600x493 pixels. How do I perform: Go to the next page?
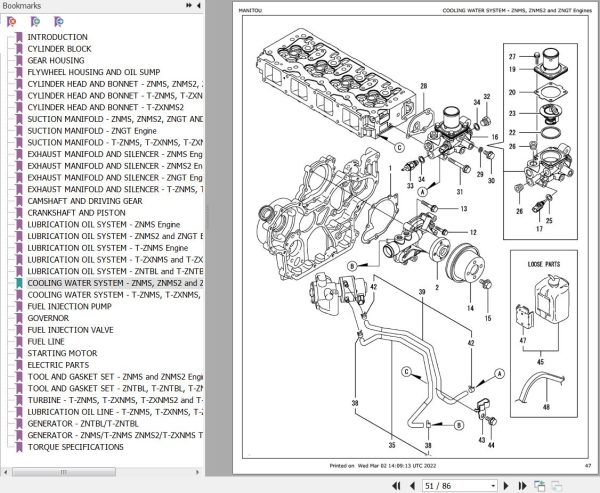506,486
